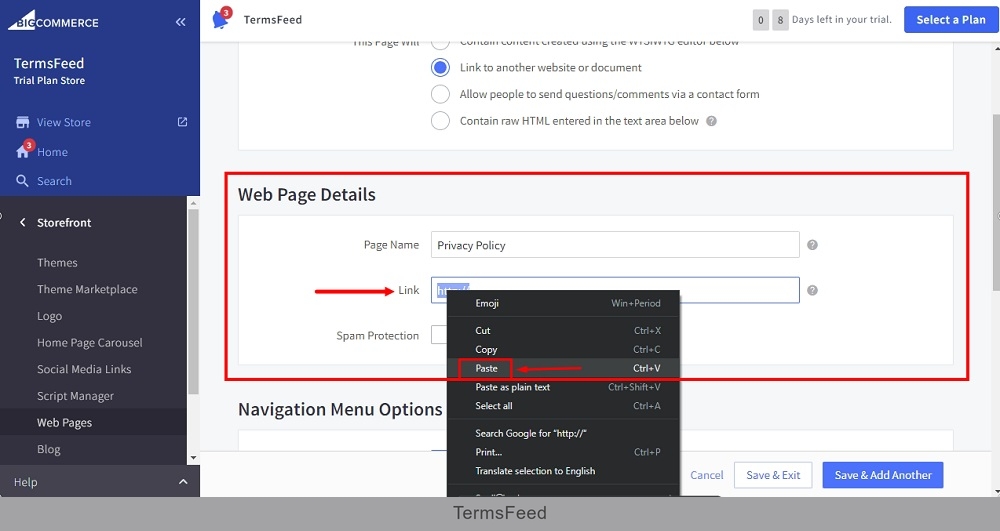Open Theme Marketplace
Screen dimensions: 1000x531
tap(87, 289)
